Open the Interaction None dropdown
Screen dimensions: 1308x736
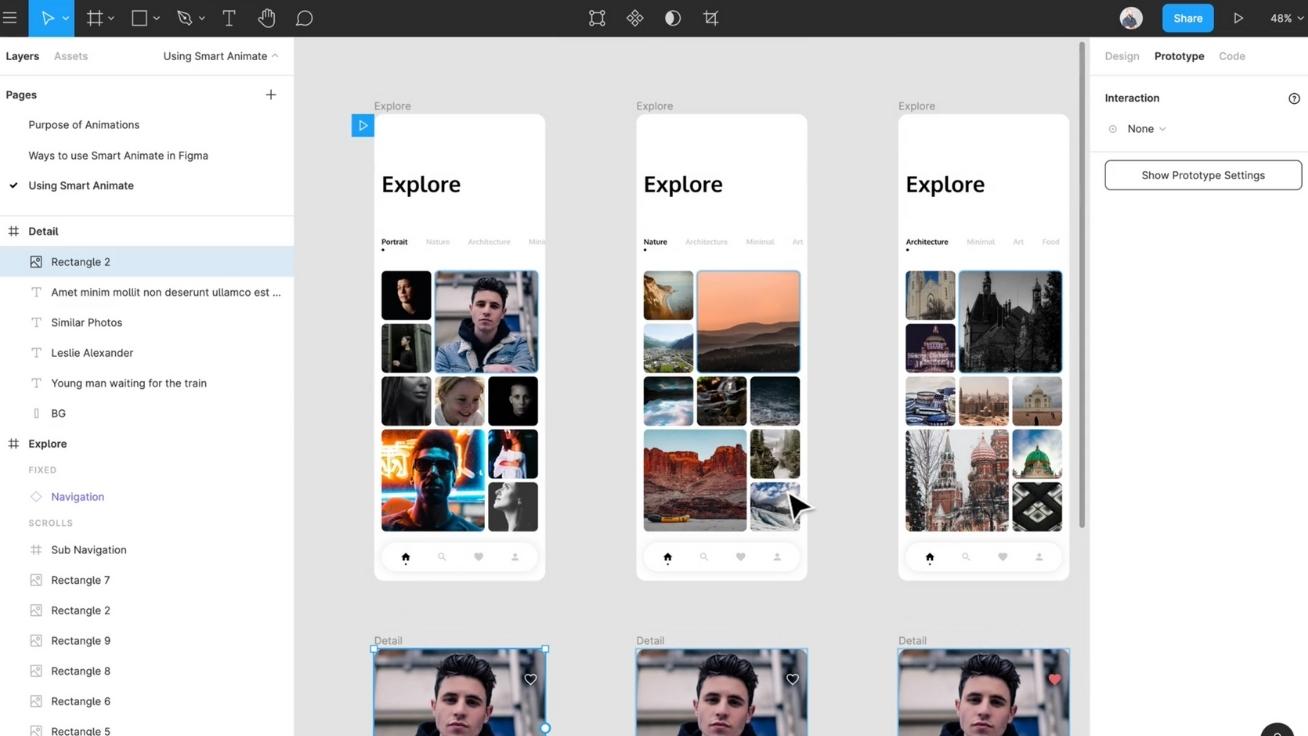(x=1139, y=128)
